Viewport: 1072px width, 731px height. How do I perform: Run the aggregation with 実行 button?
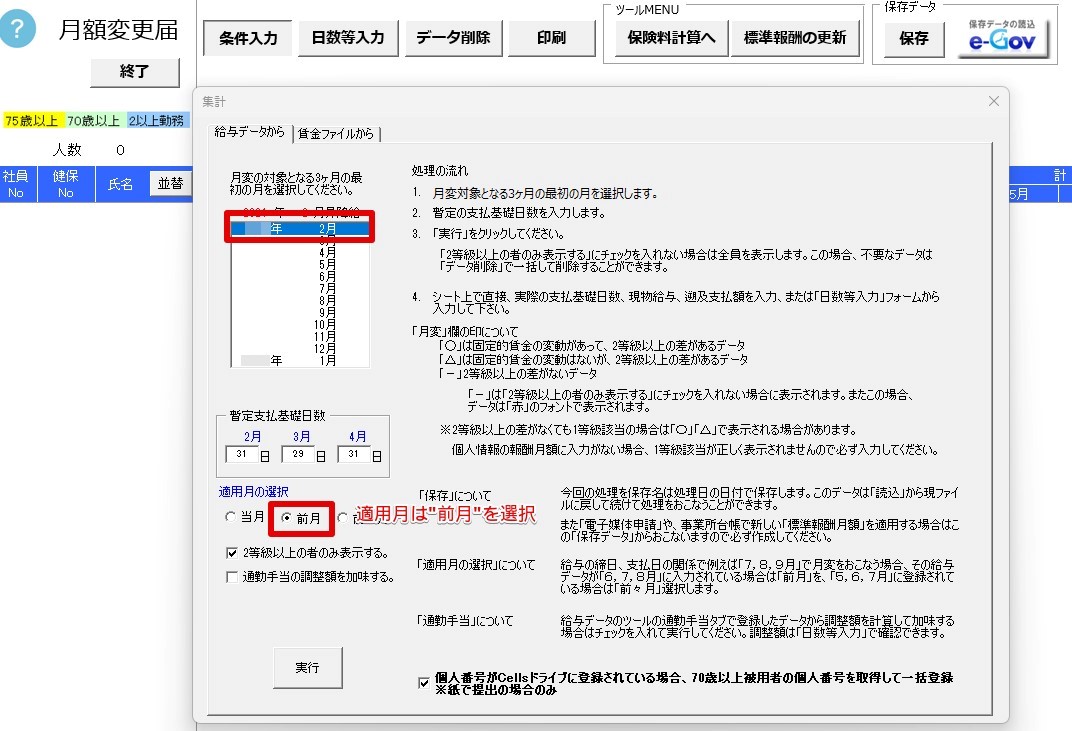308,667
